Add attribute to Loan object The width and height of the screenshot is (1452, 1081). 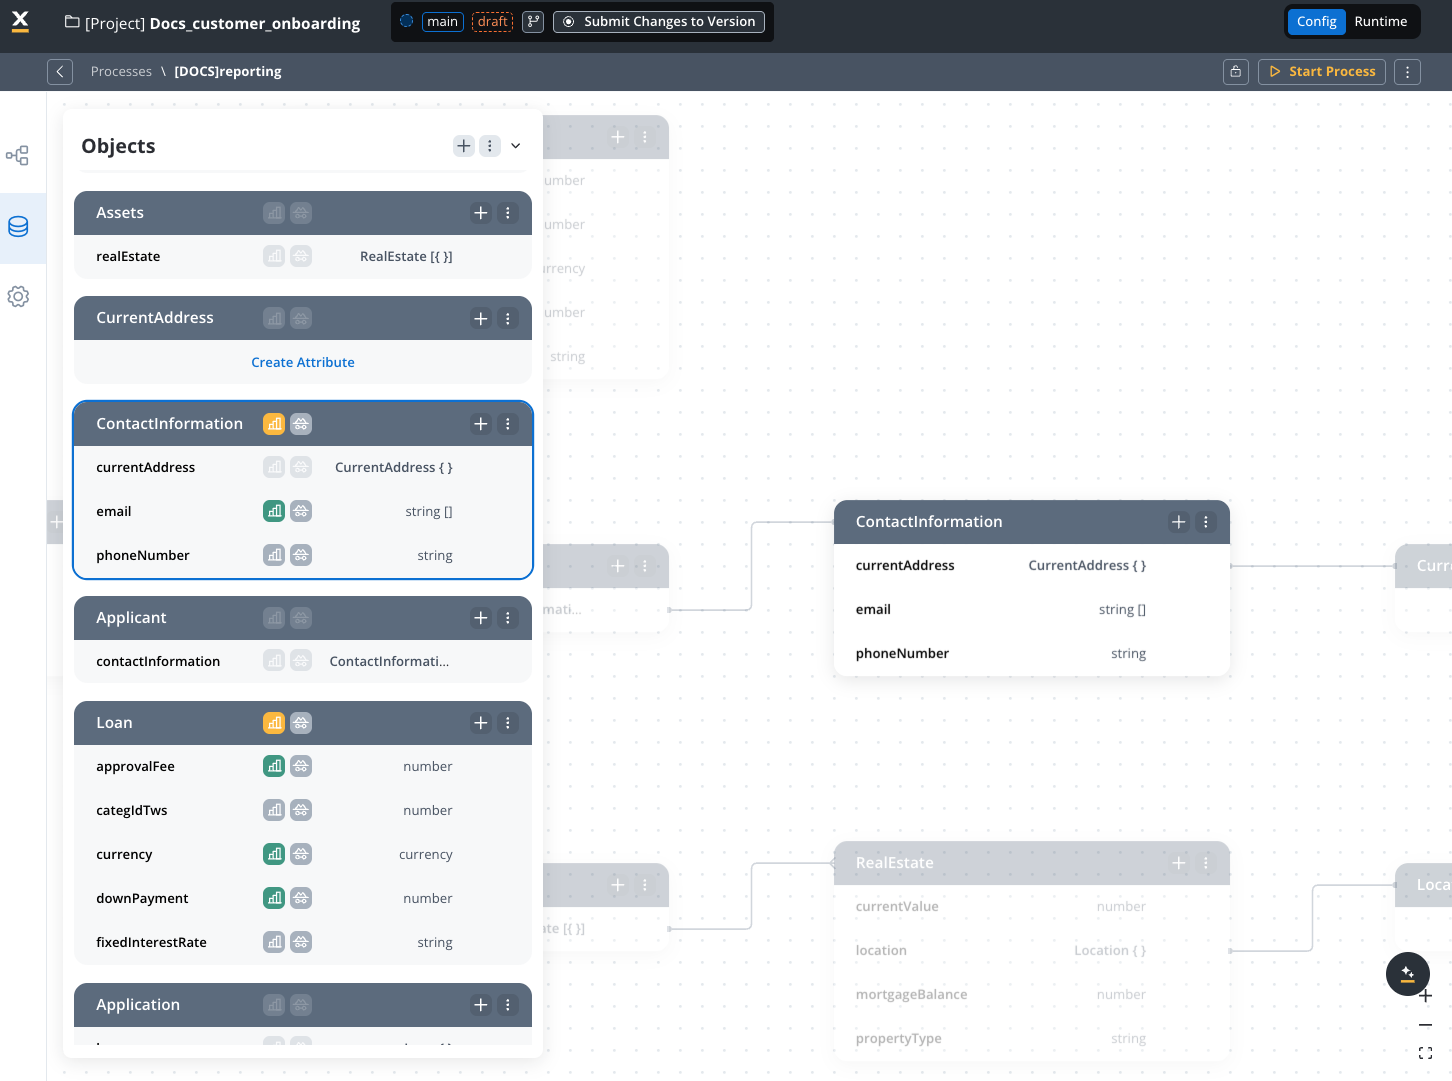coord(481,723)
